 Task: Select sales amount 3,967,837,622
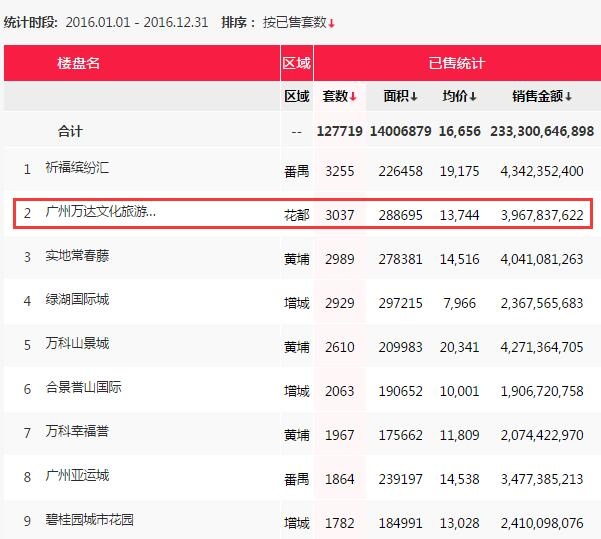click(542, 215)
